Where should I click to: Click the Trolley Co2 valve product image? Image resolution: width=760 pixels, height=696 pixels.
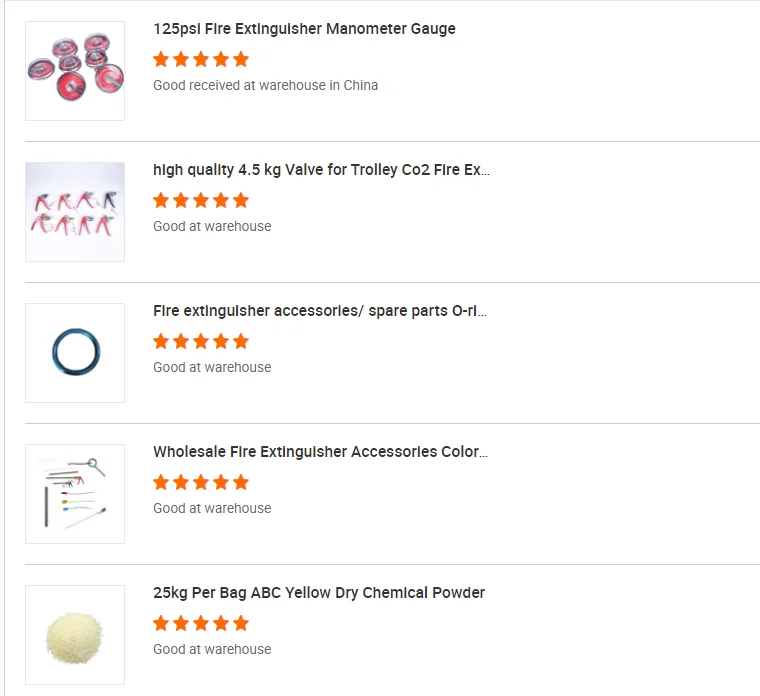point(75,212)
